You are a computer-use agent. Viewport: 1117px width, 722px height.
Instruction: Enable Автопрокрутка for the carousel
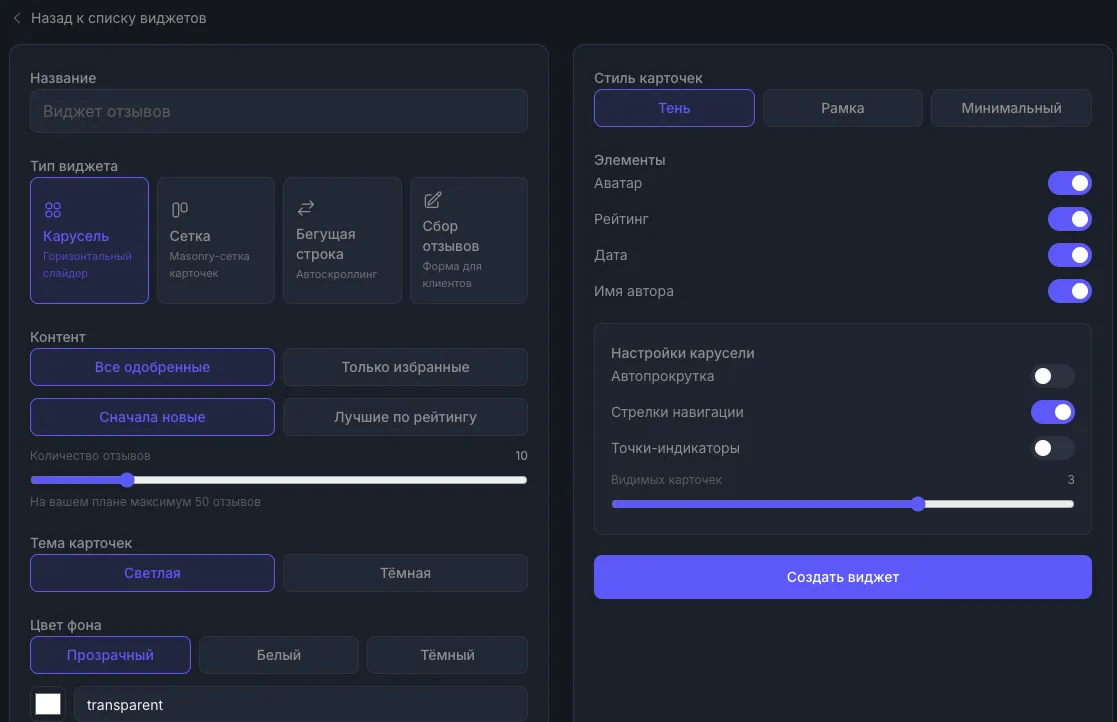1052,376
